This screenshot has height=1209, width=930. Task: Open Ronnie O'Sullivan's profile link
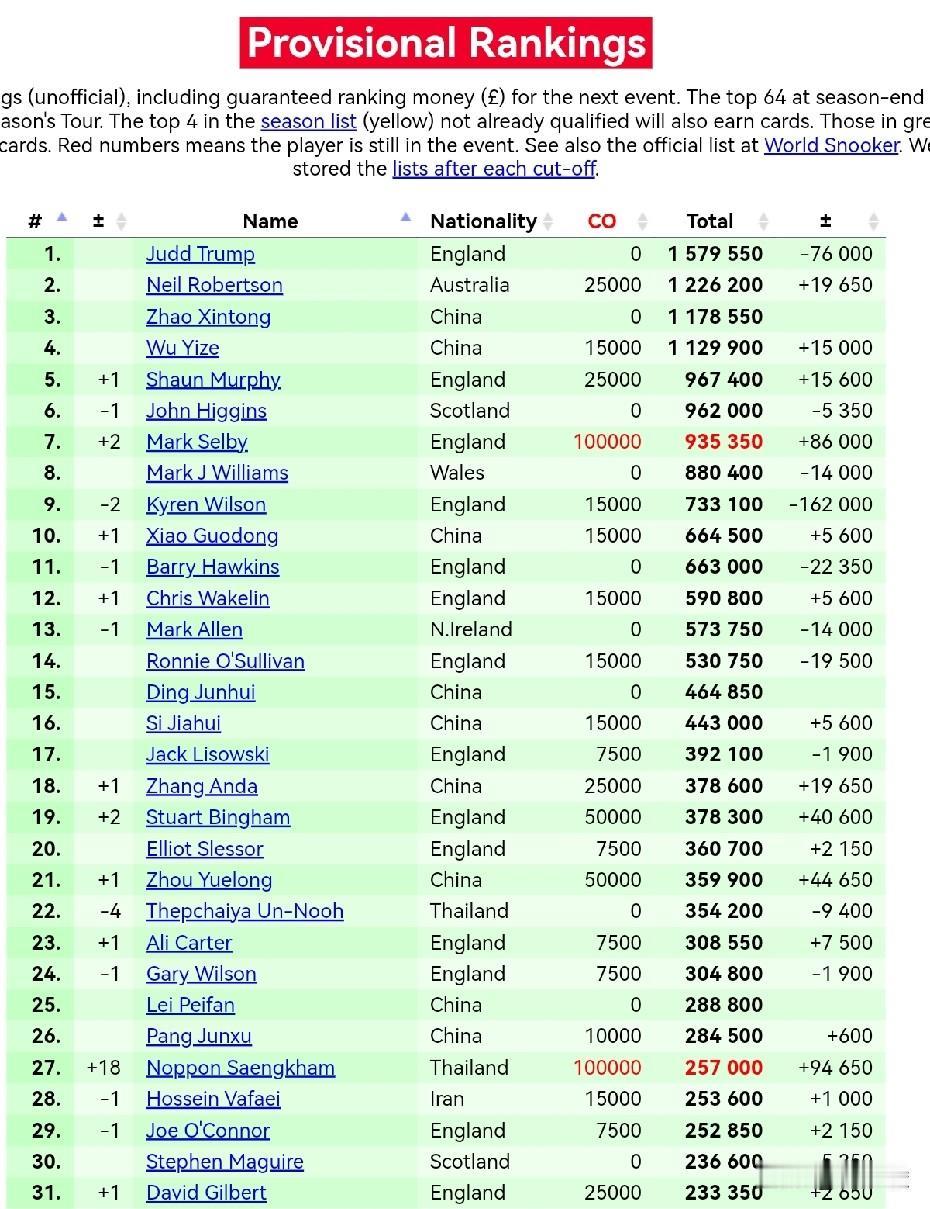coord(225,661)
